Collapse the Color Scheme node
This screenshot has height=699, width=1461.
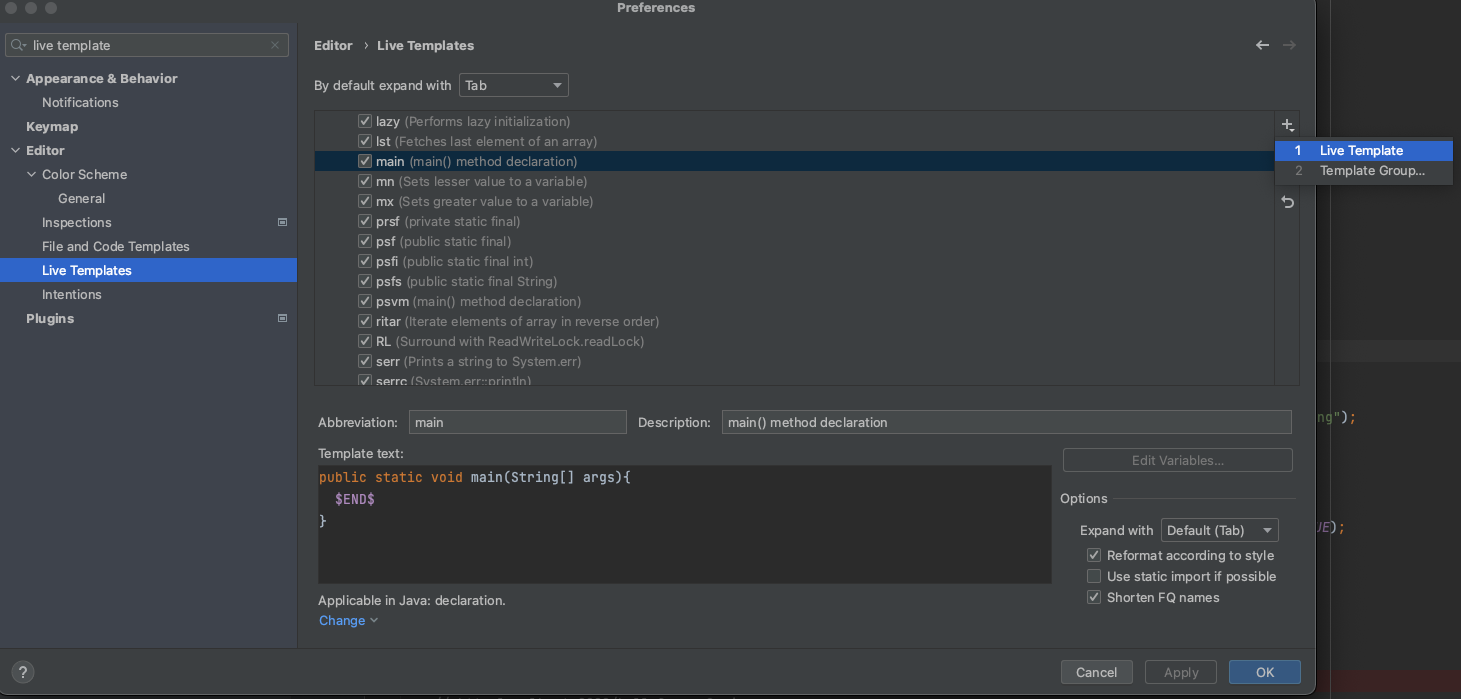pyautogui.click(x=31, y=174)
